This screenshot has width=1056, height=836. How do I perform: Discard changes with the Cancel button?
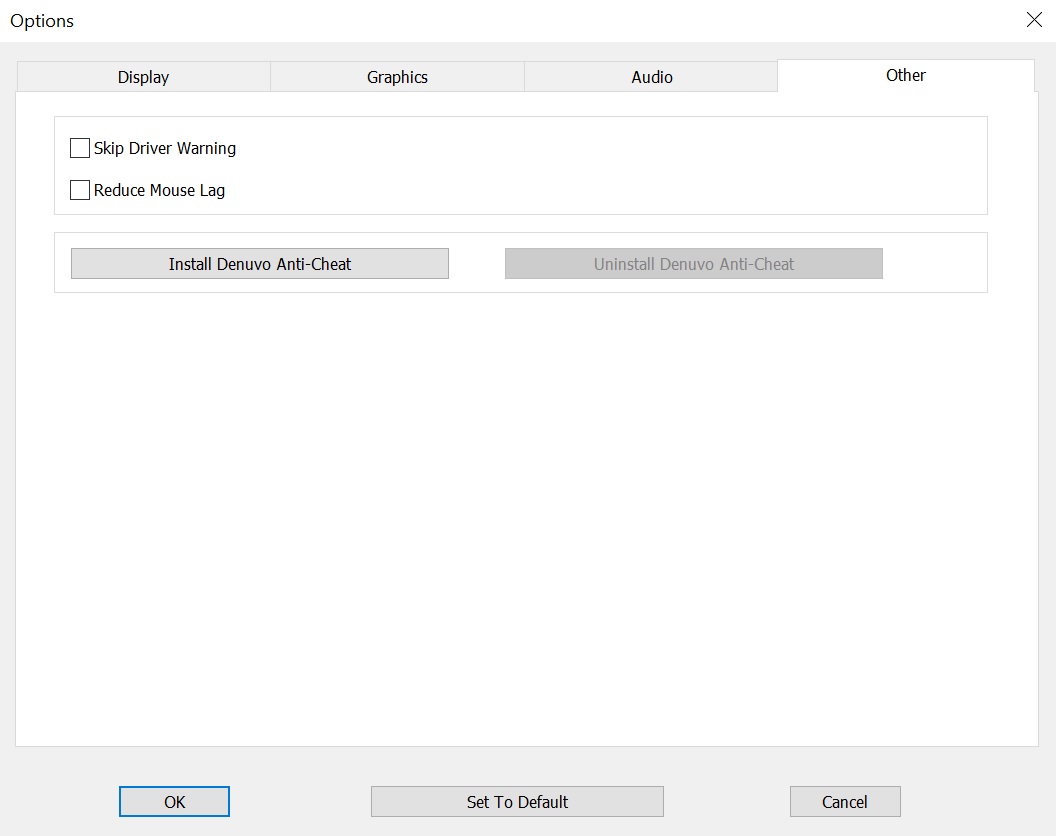[845, 802]
